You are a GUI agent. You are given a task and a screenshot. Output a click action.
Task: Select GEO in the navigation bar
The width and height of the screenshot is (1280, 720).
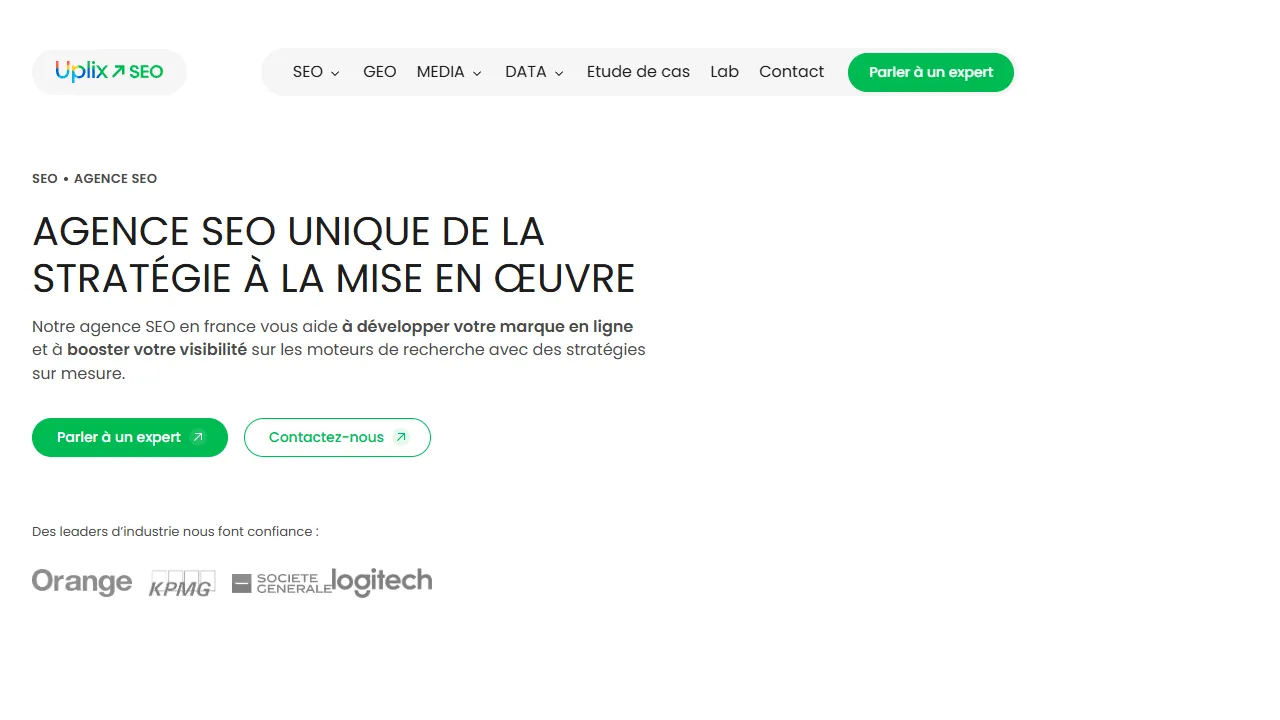click(380, 72)
